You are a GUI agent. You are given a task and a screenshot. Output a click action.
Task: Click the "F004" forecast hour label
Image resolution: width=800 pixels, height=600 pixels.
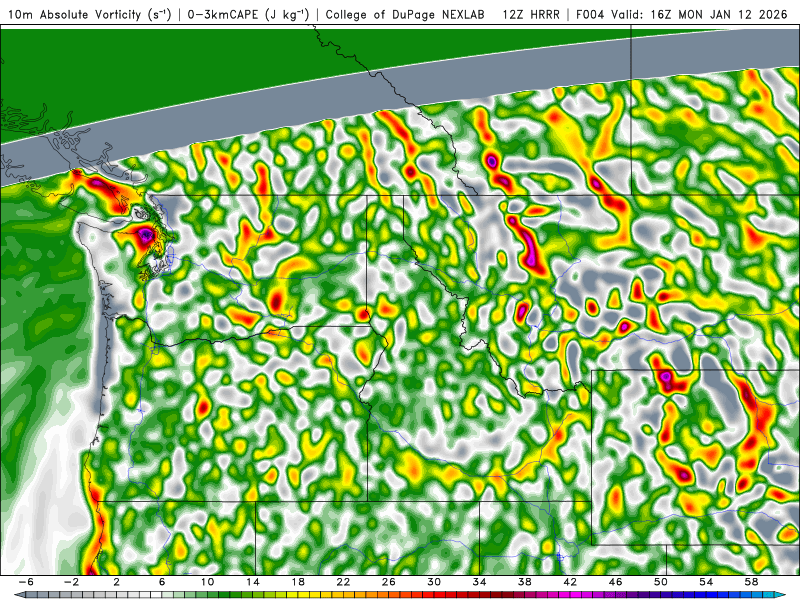[591, 14]
